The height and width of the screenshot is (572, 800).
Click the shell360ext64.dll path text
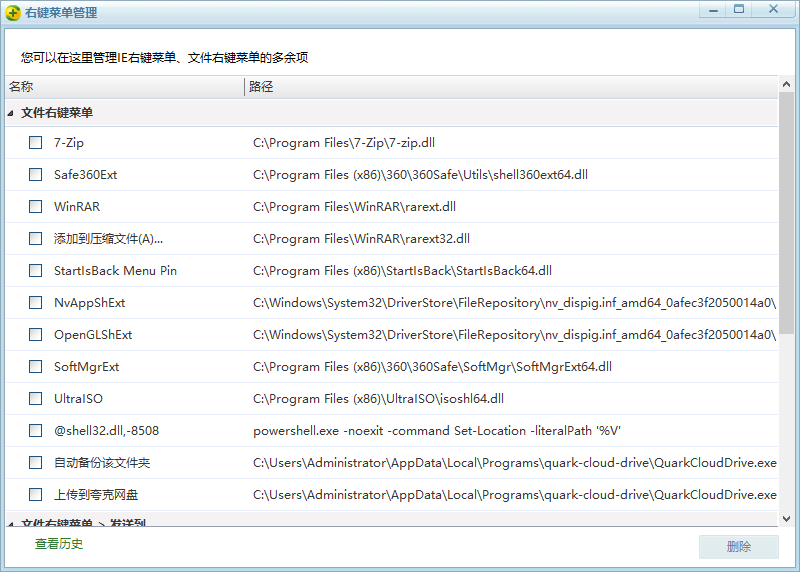tap(420, 175)
